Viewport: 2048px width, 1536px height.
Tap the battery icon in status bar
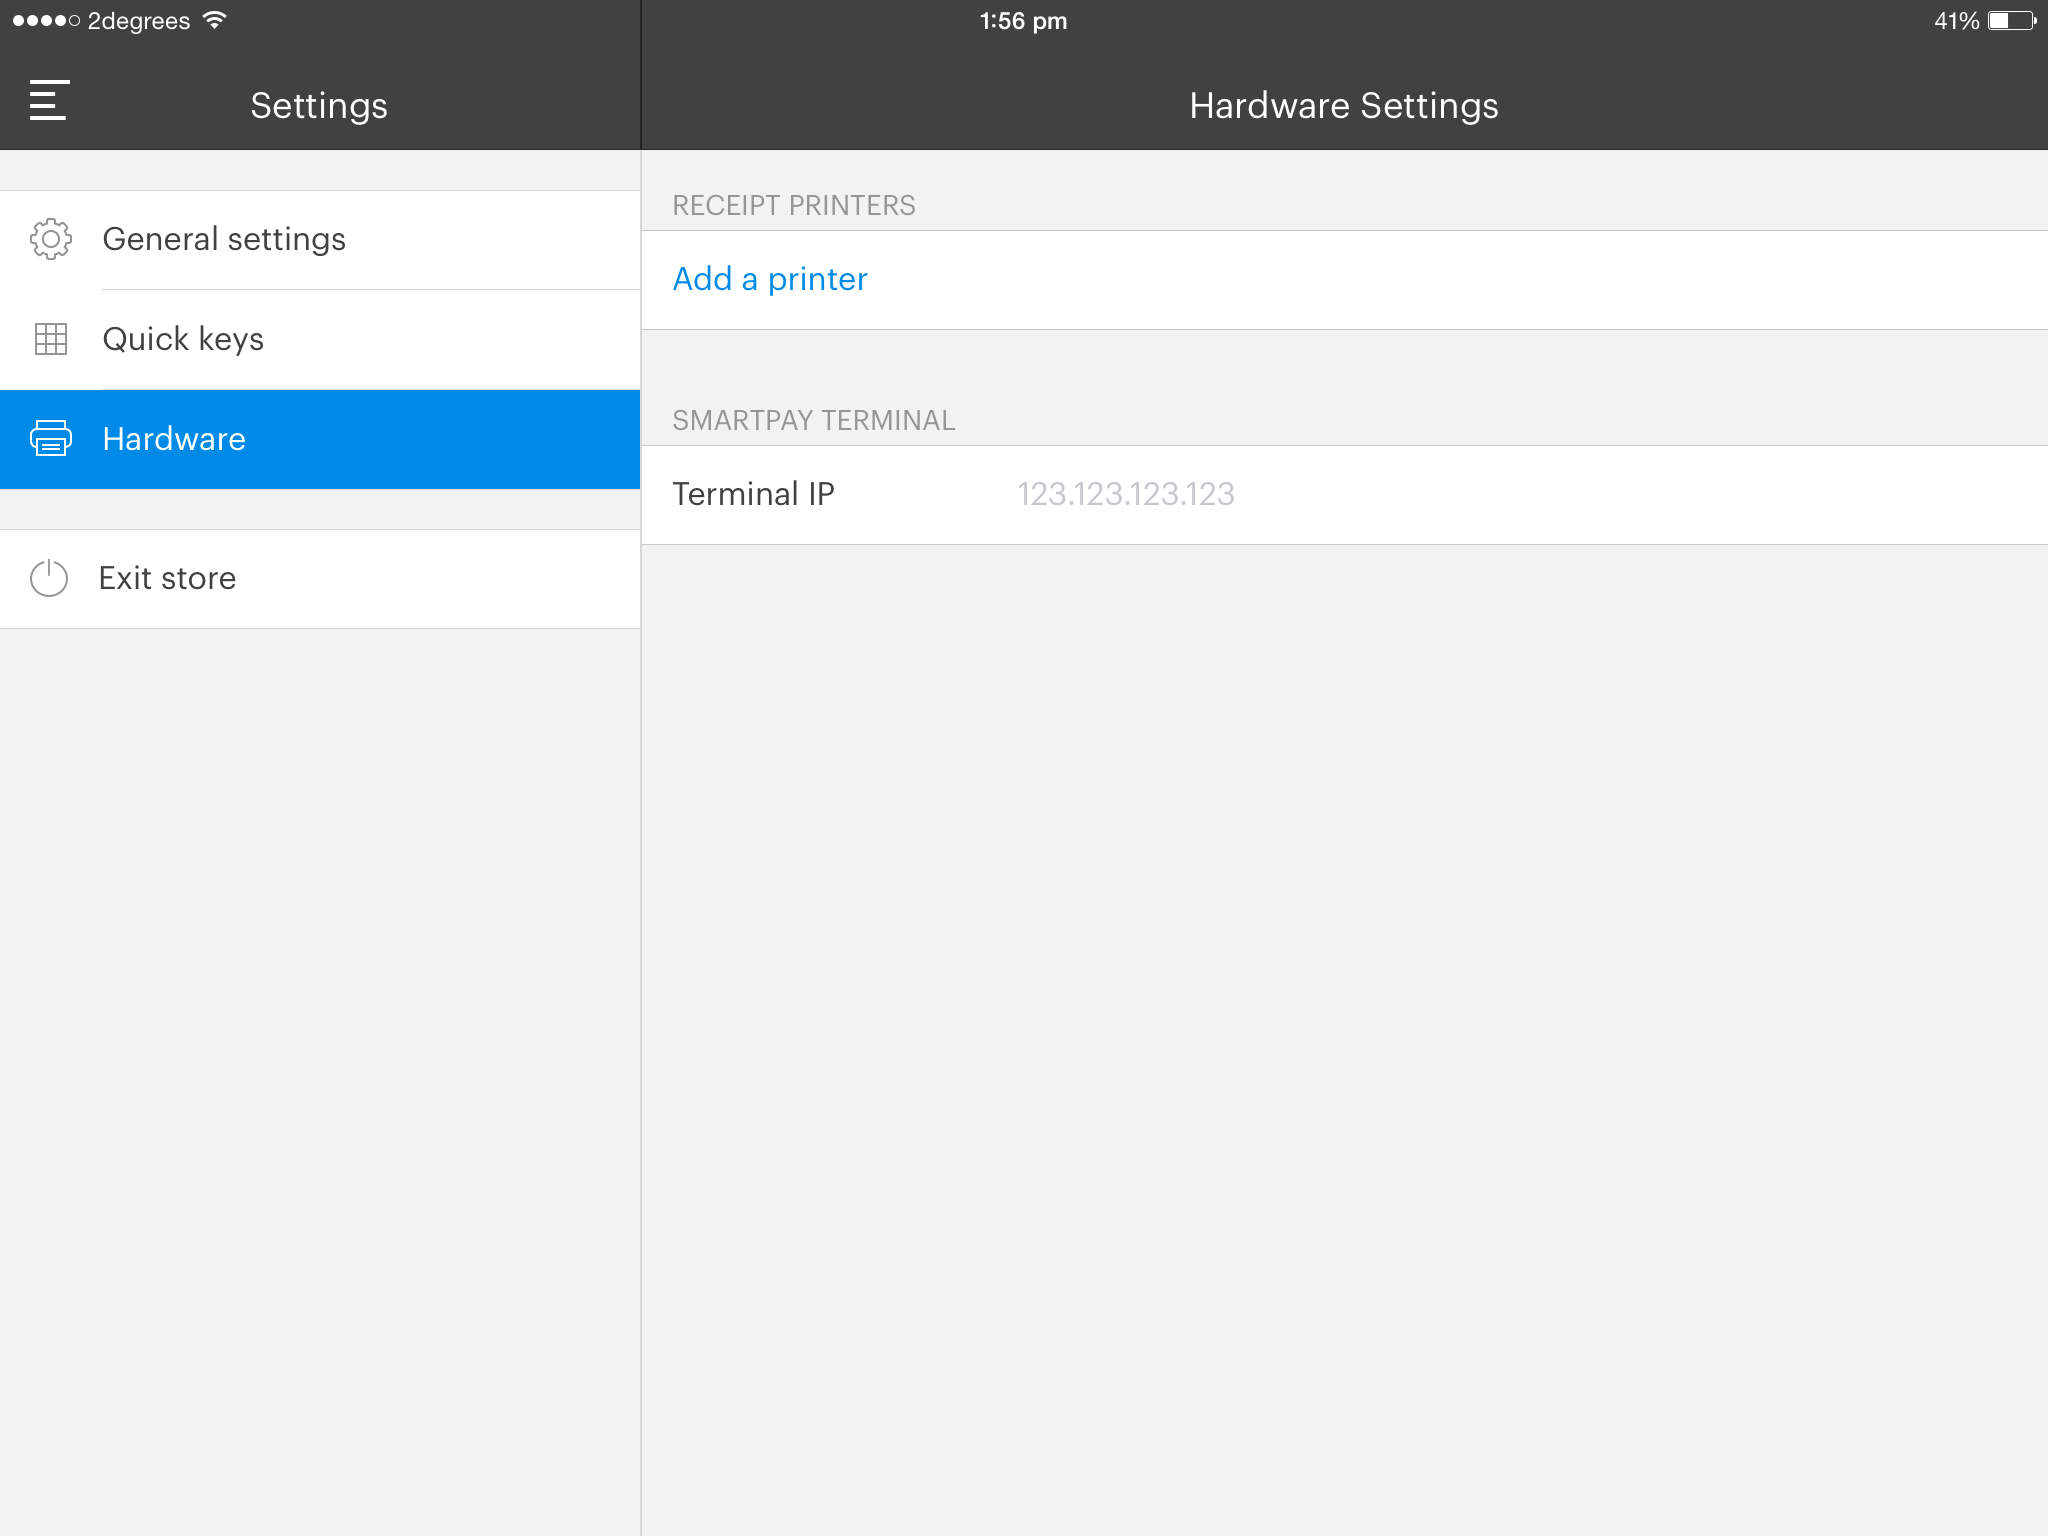pyautogui.click(x=2011, y=21)
